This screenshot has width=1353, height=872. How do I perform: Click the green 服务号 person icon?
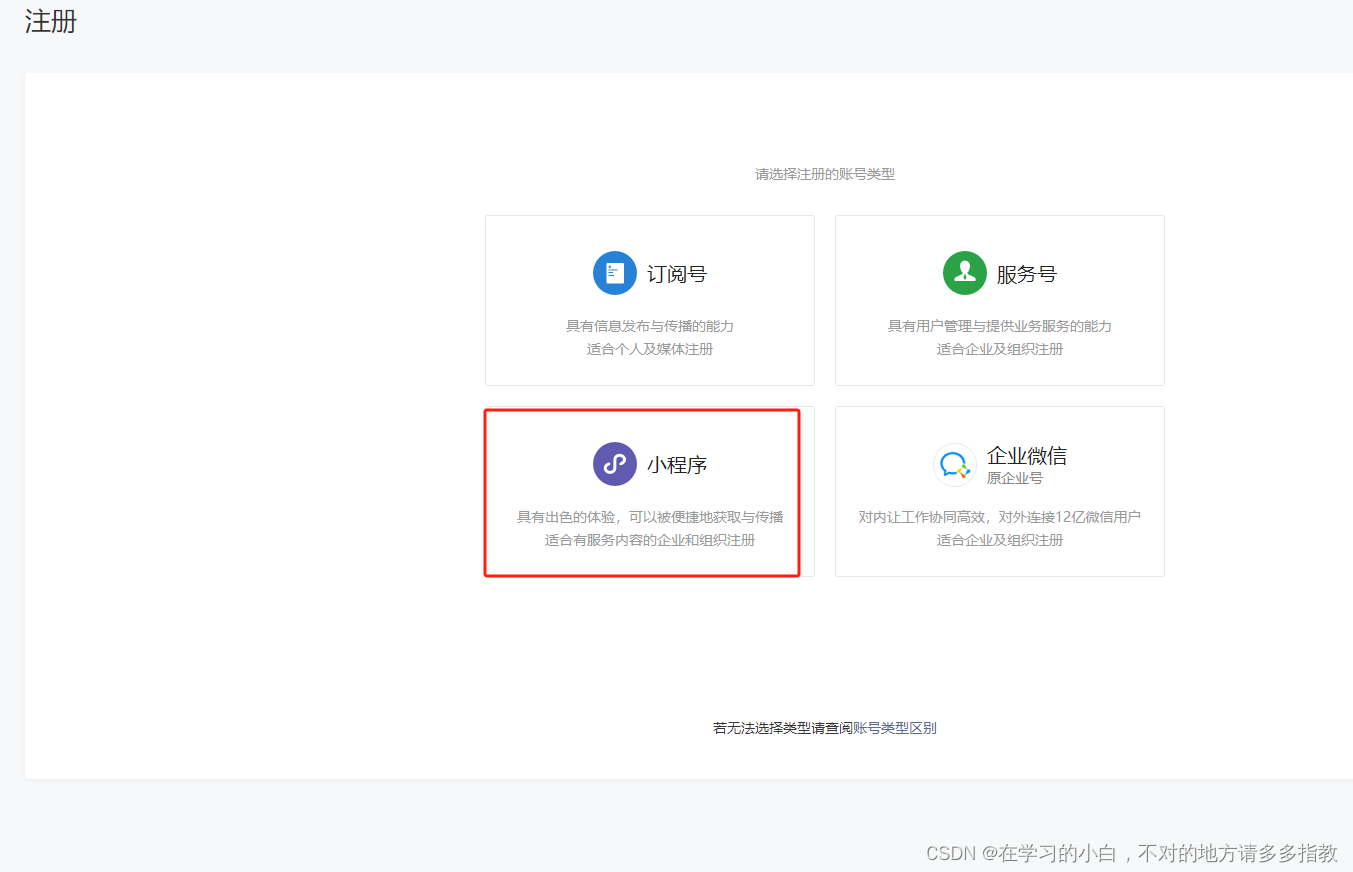[x=965, y=273]
